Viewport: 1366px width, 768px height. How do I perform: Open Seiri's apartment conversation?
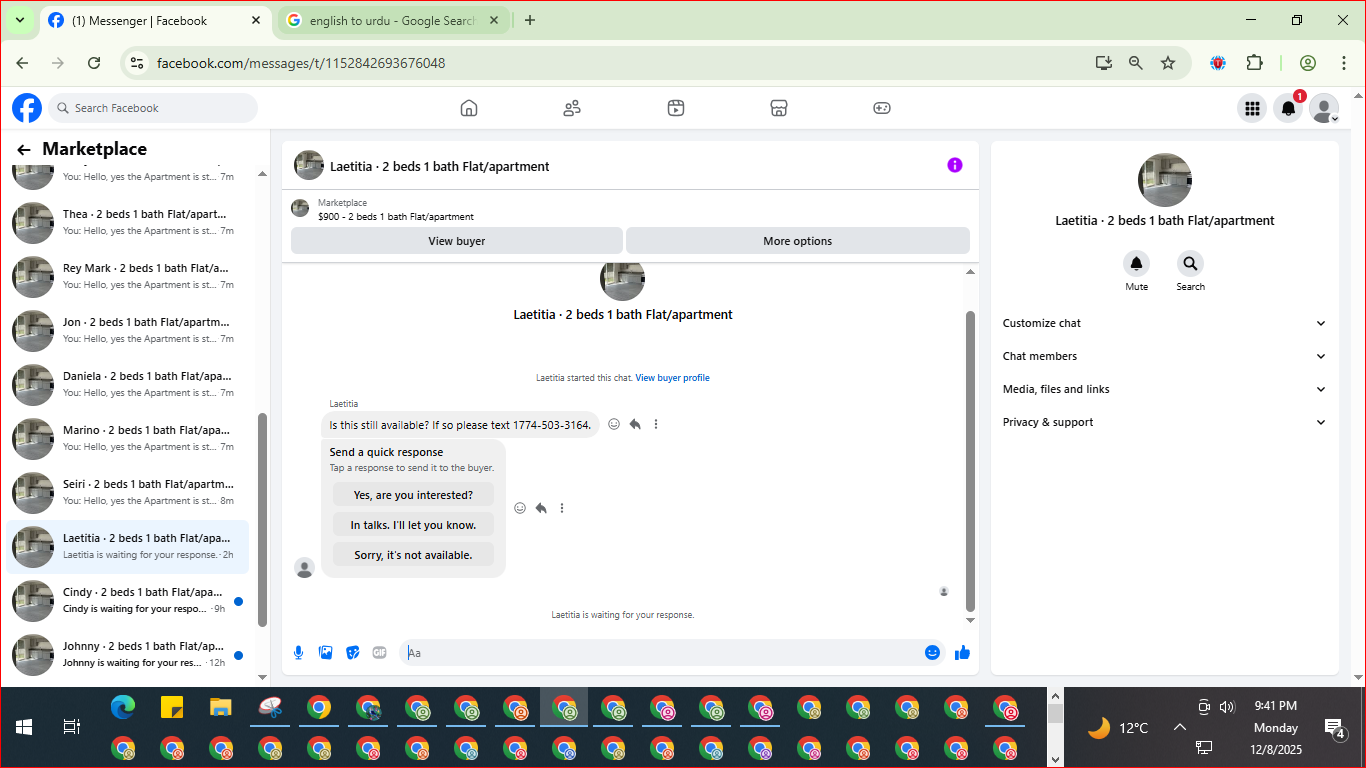128,492
